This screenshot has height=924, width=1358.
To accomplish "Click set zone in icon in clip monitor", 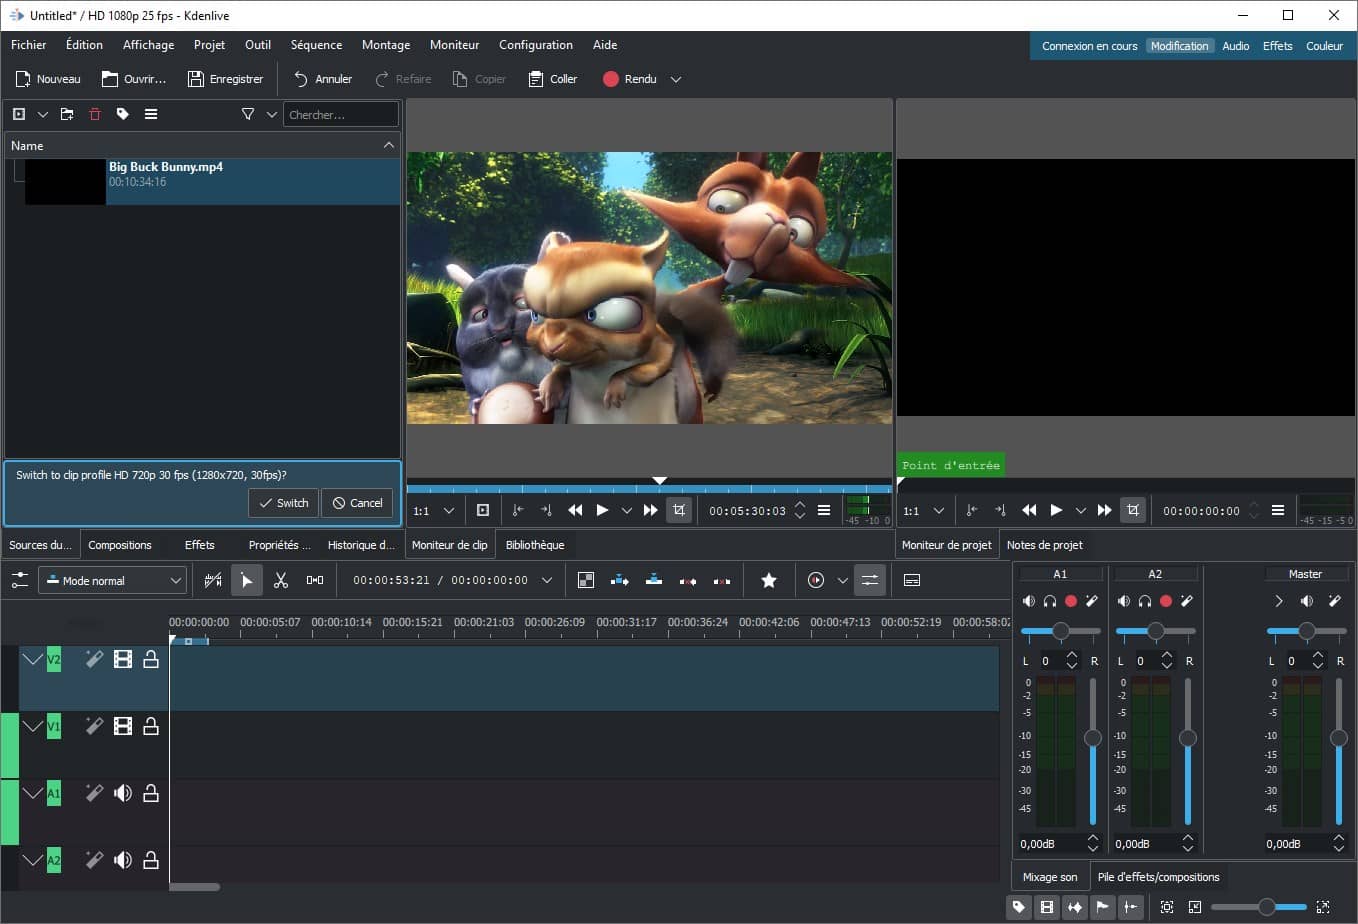I will [x=518, y=510].
